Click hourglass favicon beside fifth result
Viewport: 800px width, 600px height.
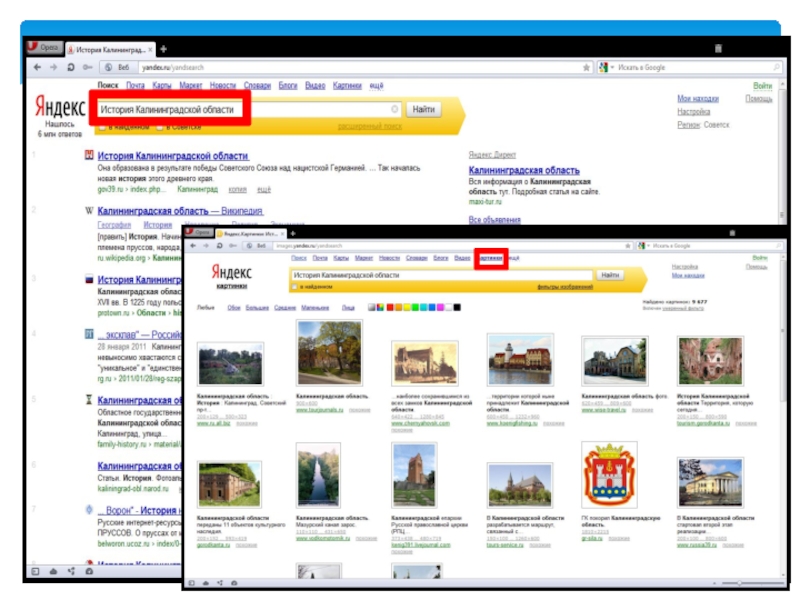pyautogui.click(x=89, y=399)
